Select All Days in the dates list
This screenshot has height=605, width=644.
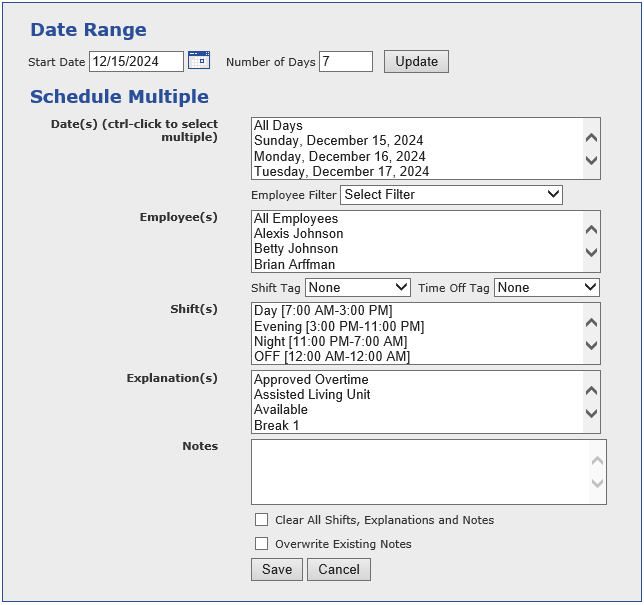point(417,125)
